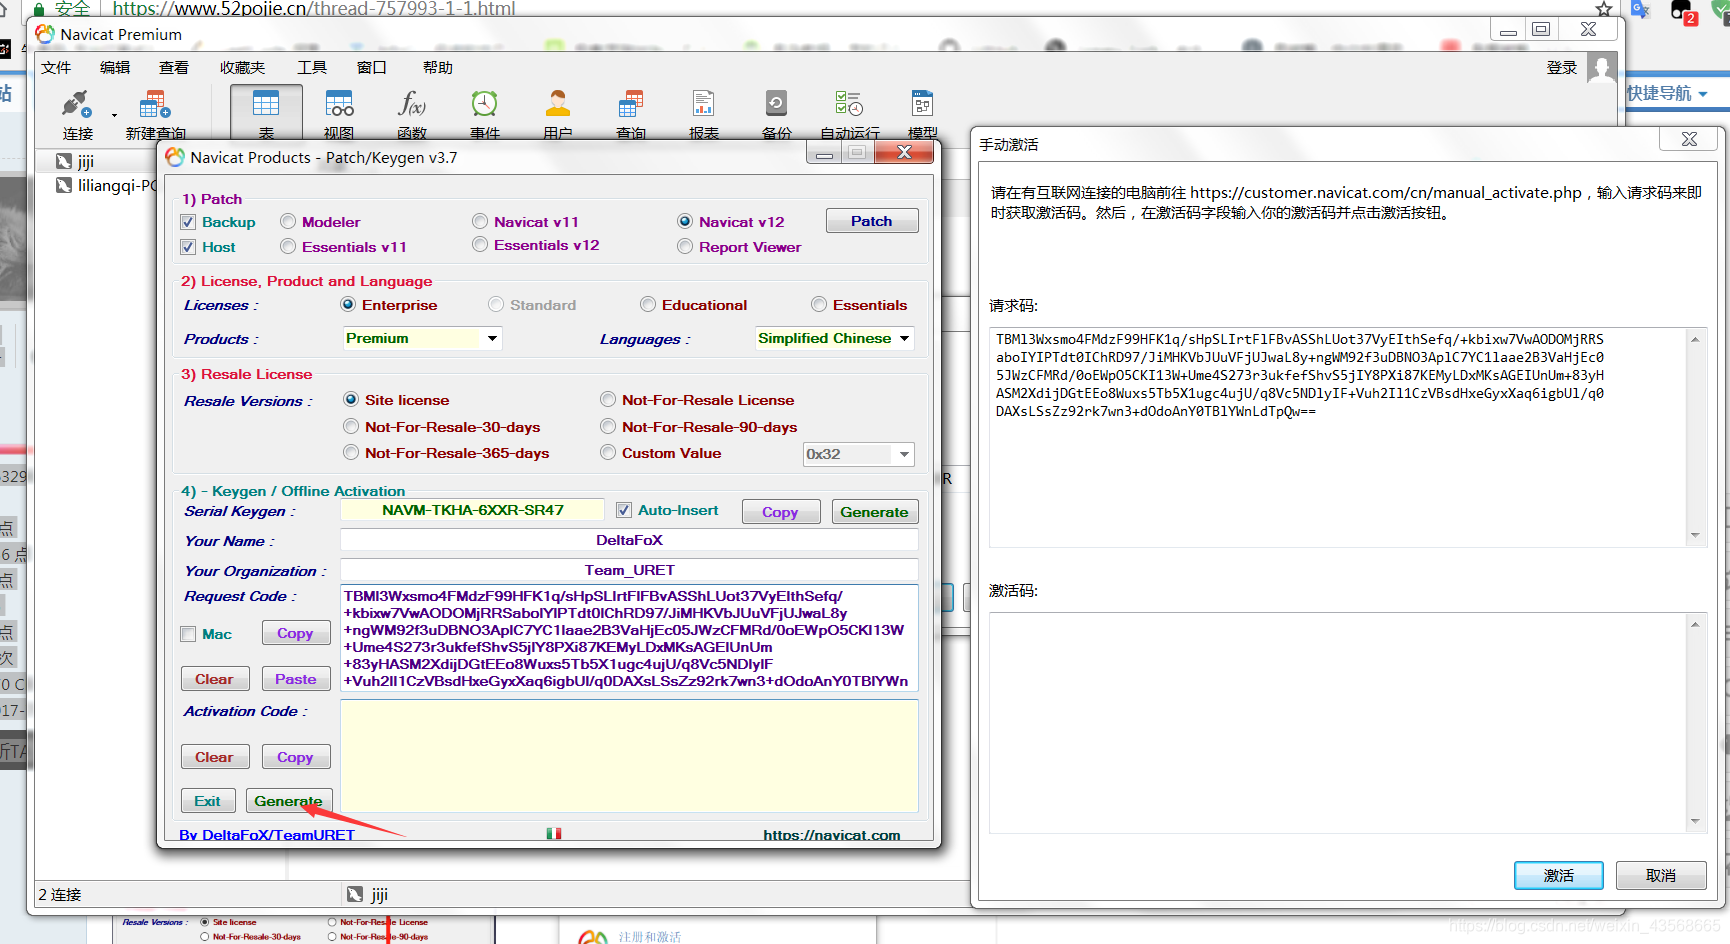Click the user avatar beside 登录
This screenshot has width=1730, height=944.
(x=1602, y=68)
